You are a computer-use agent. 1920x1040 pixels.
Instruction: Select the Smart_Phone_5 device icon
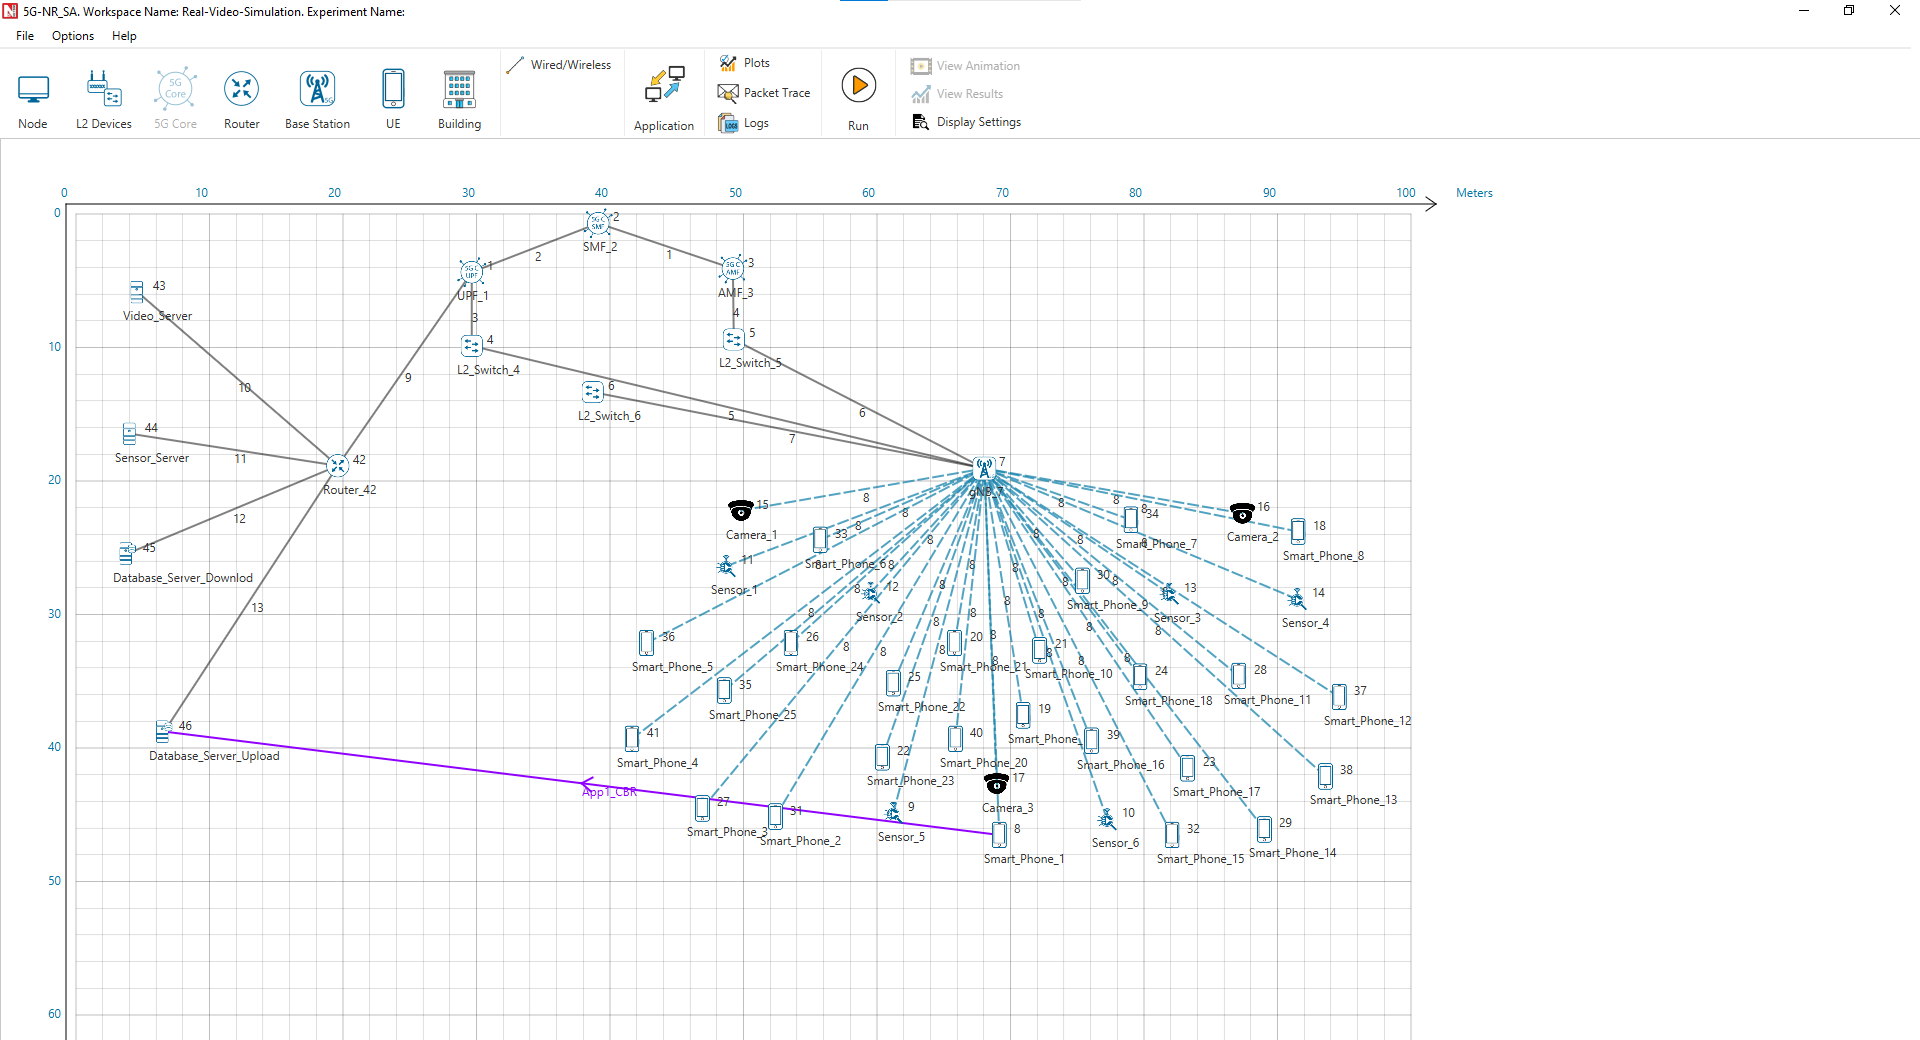tap(647, 643)
